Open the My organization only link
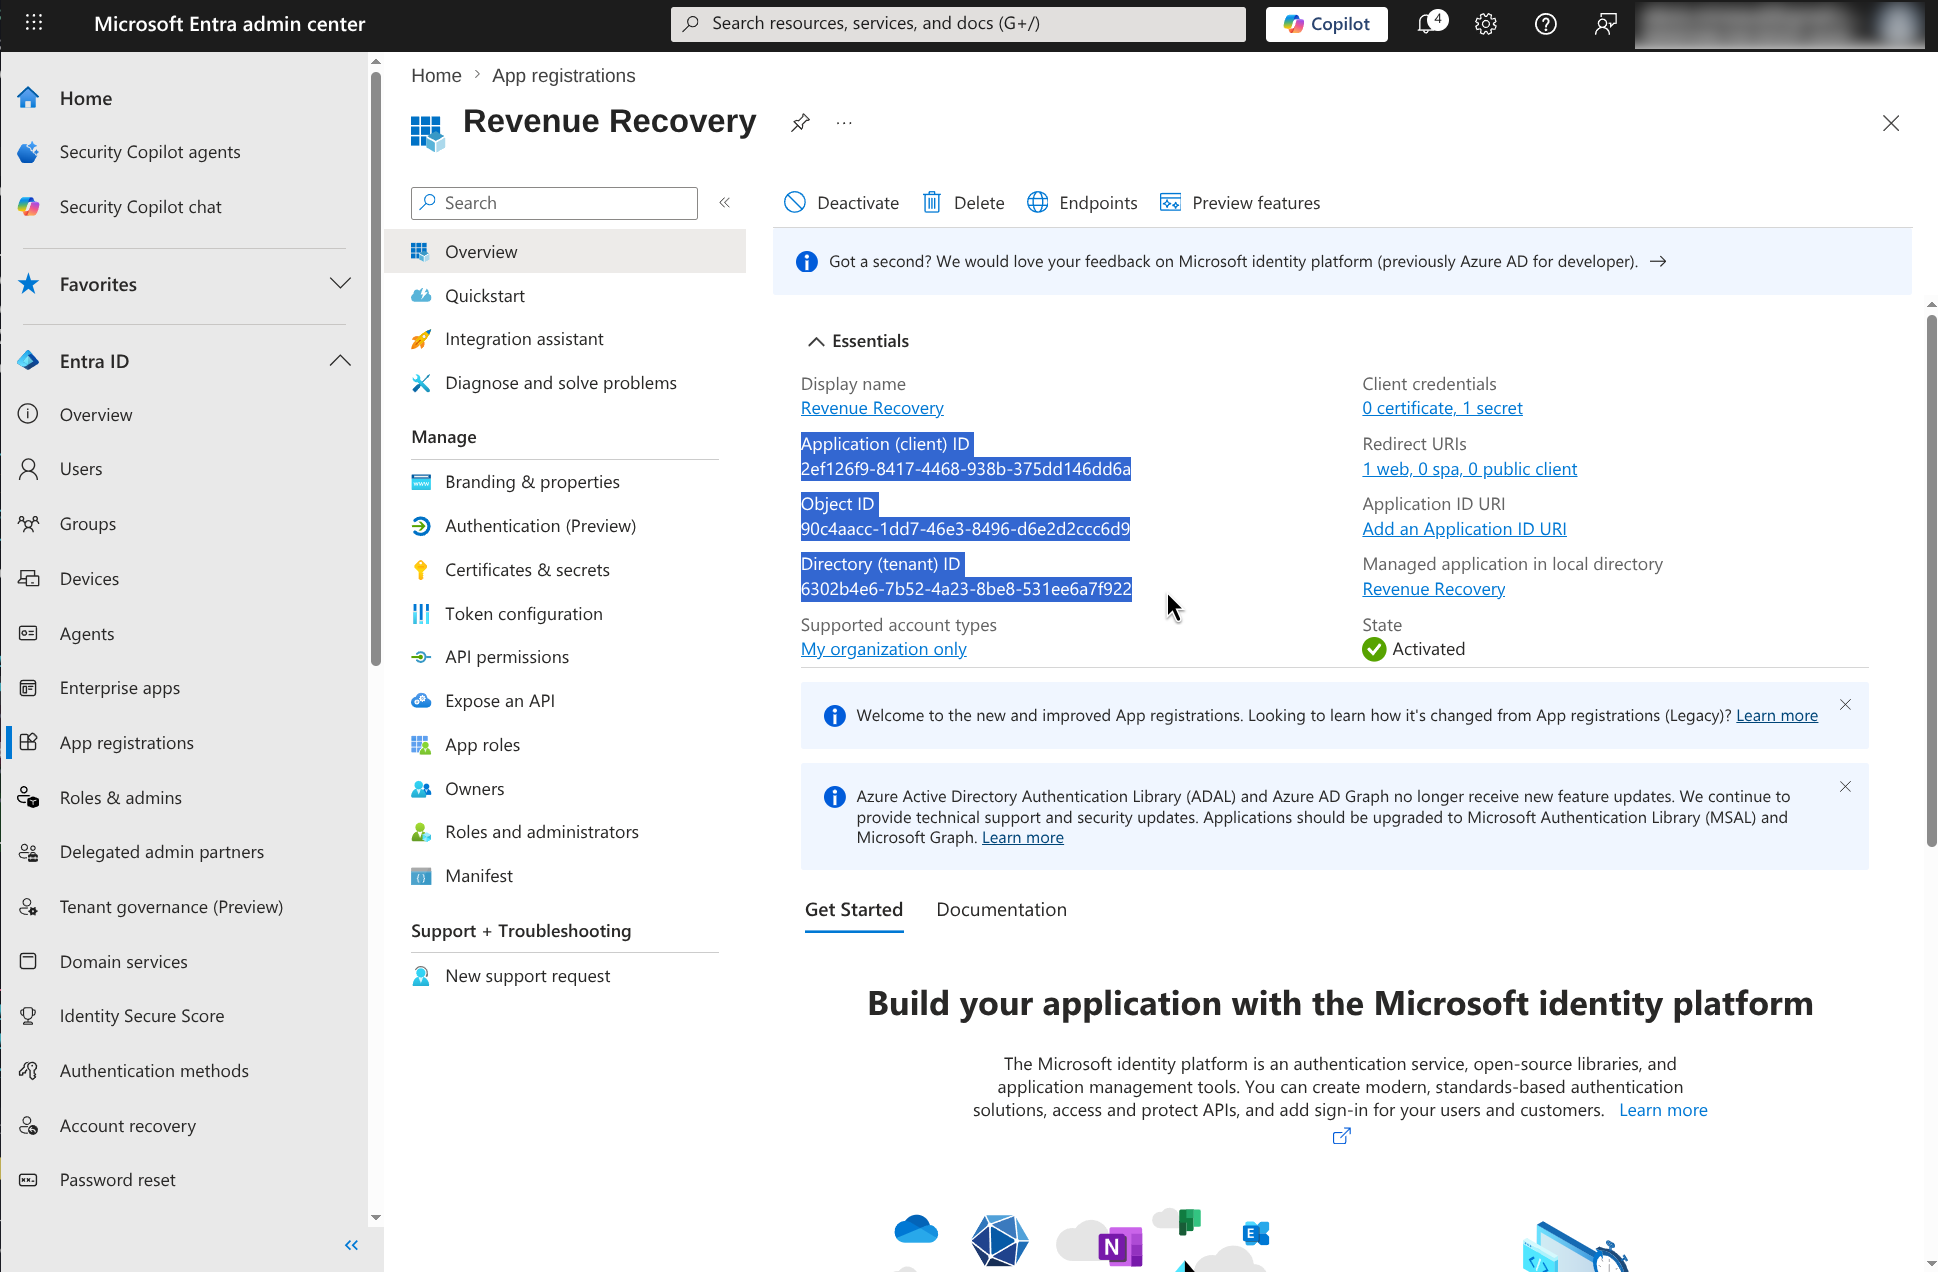Screen dimensions: 1938x1272 point(884,649)
